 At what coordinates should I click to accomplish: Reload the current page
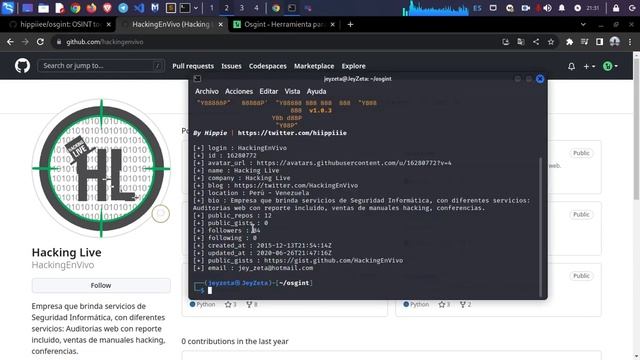click(40, 42)
